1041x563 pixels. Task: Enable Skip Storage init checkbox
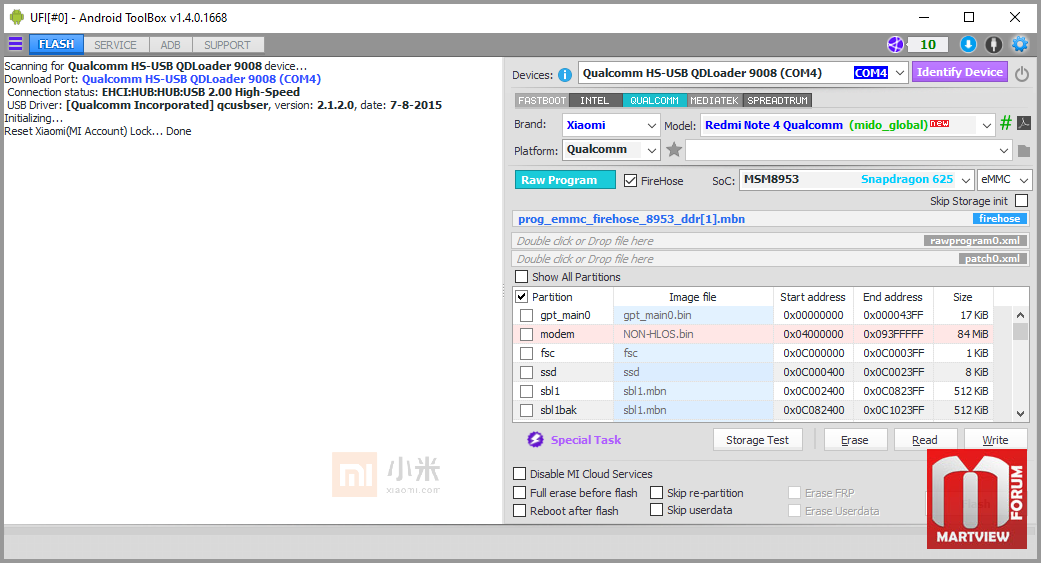(x=1022, y=201)
